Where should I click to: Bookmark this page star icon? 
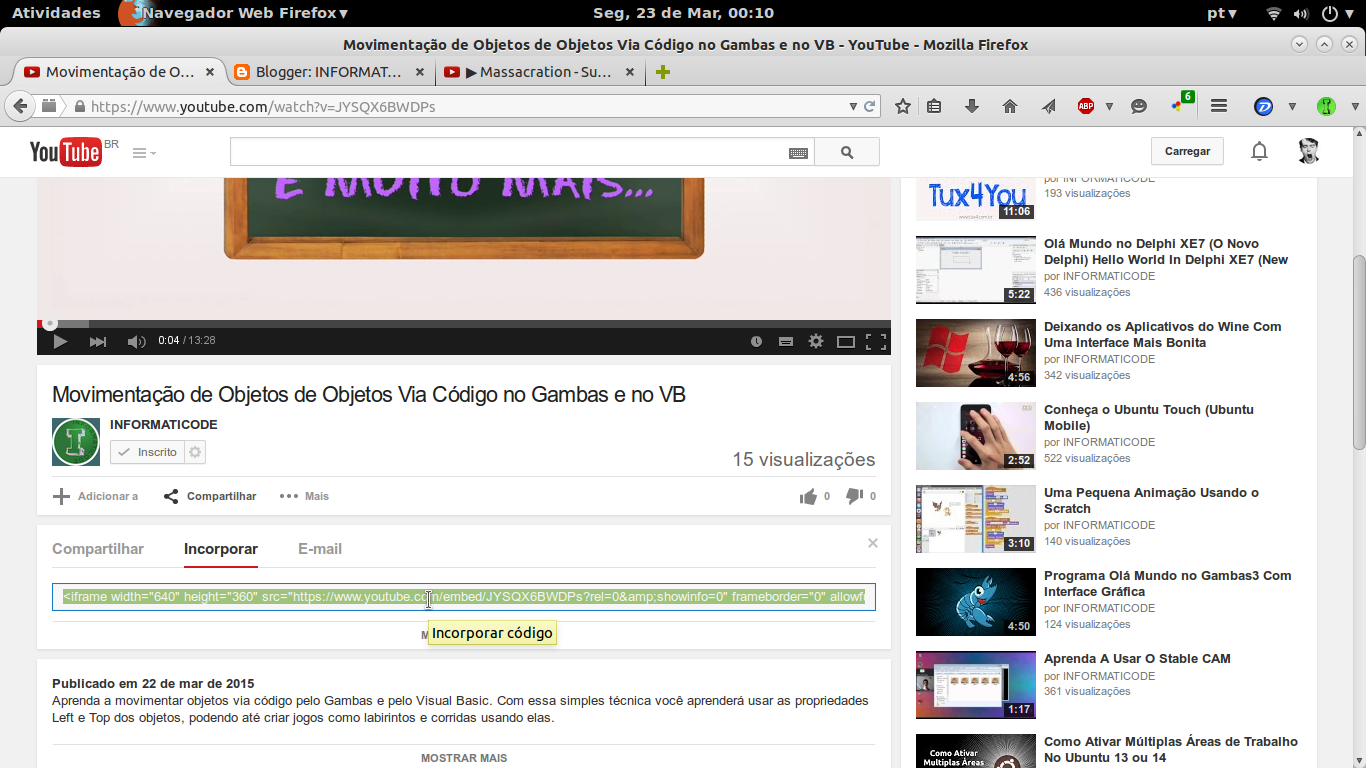903,106
